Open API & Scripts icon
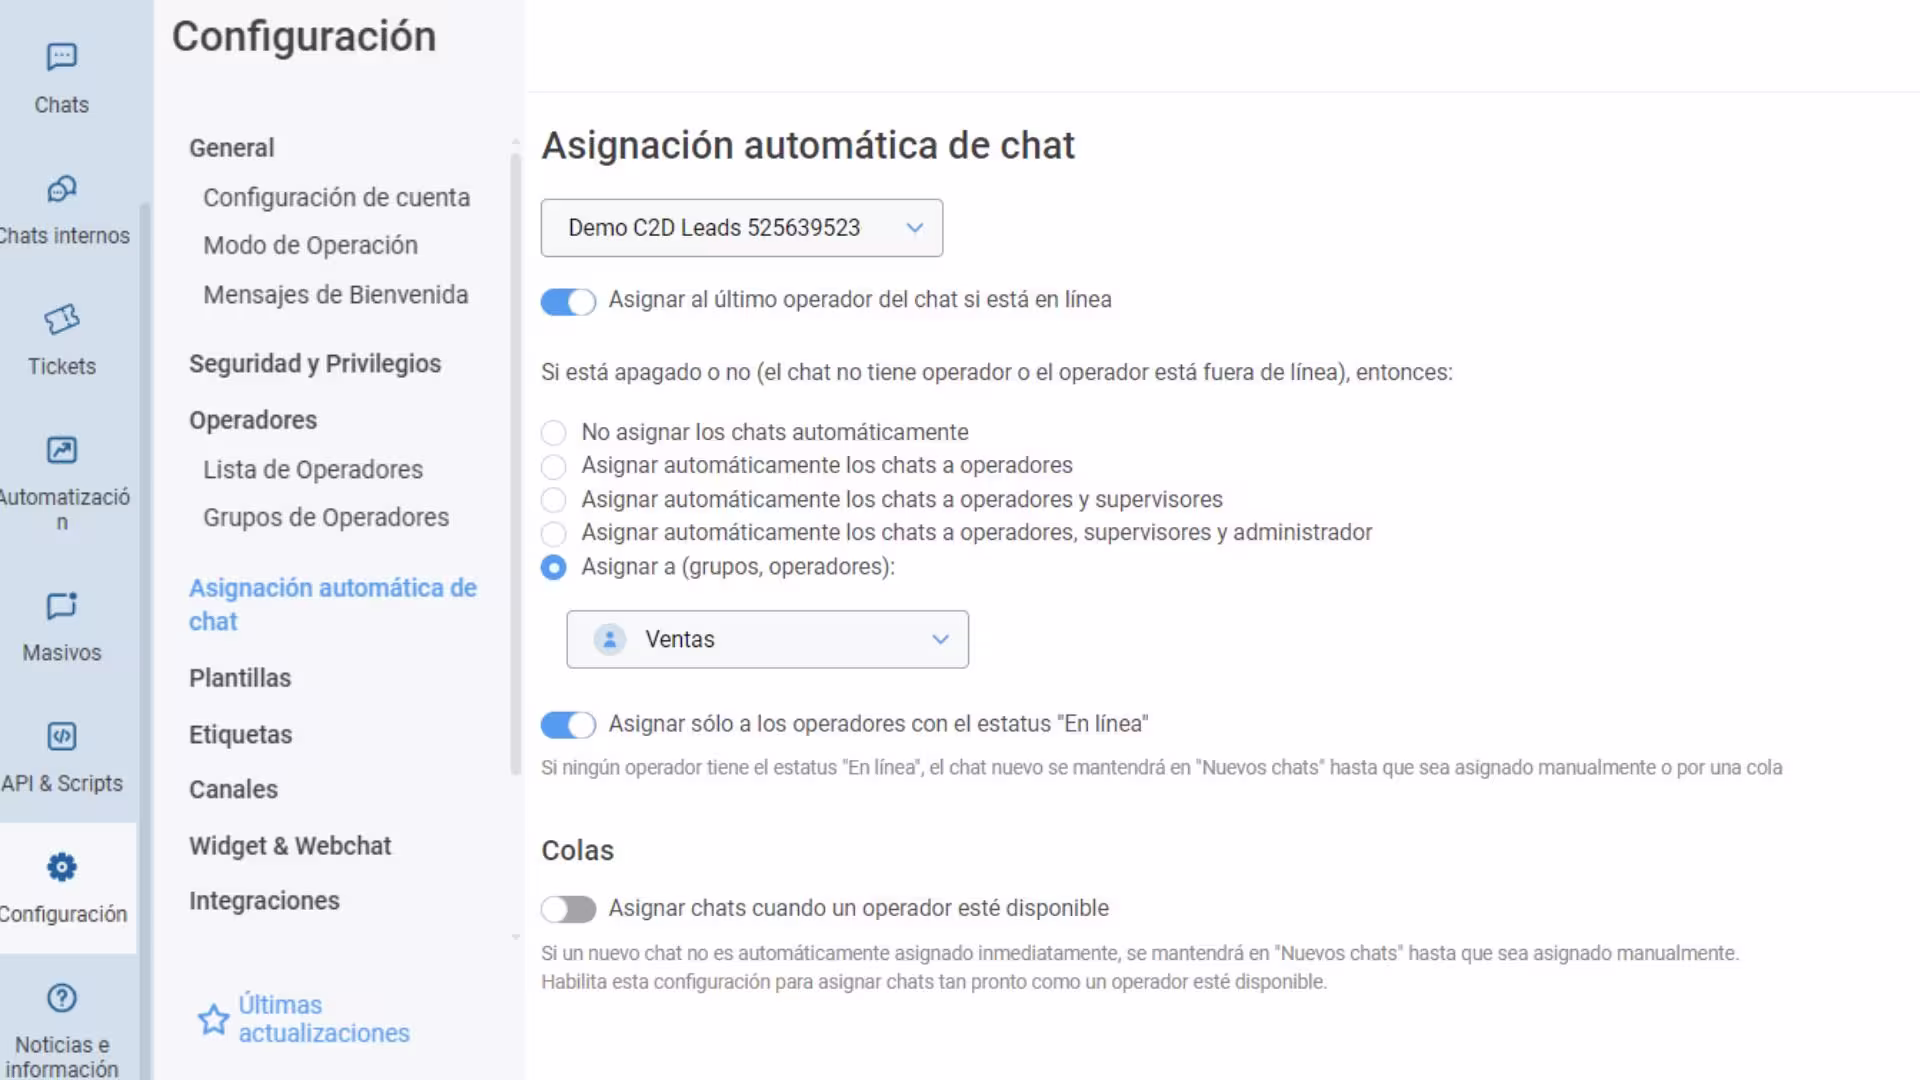The height and width of the screenshot is (1080, 1920). pos(61,736)
